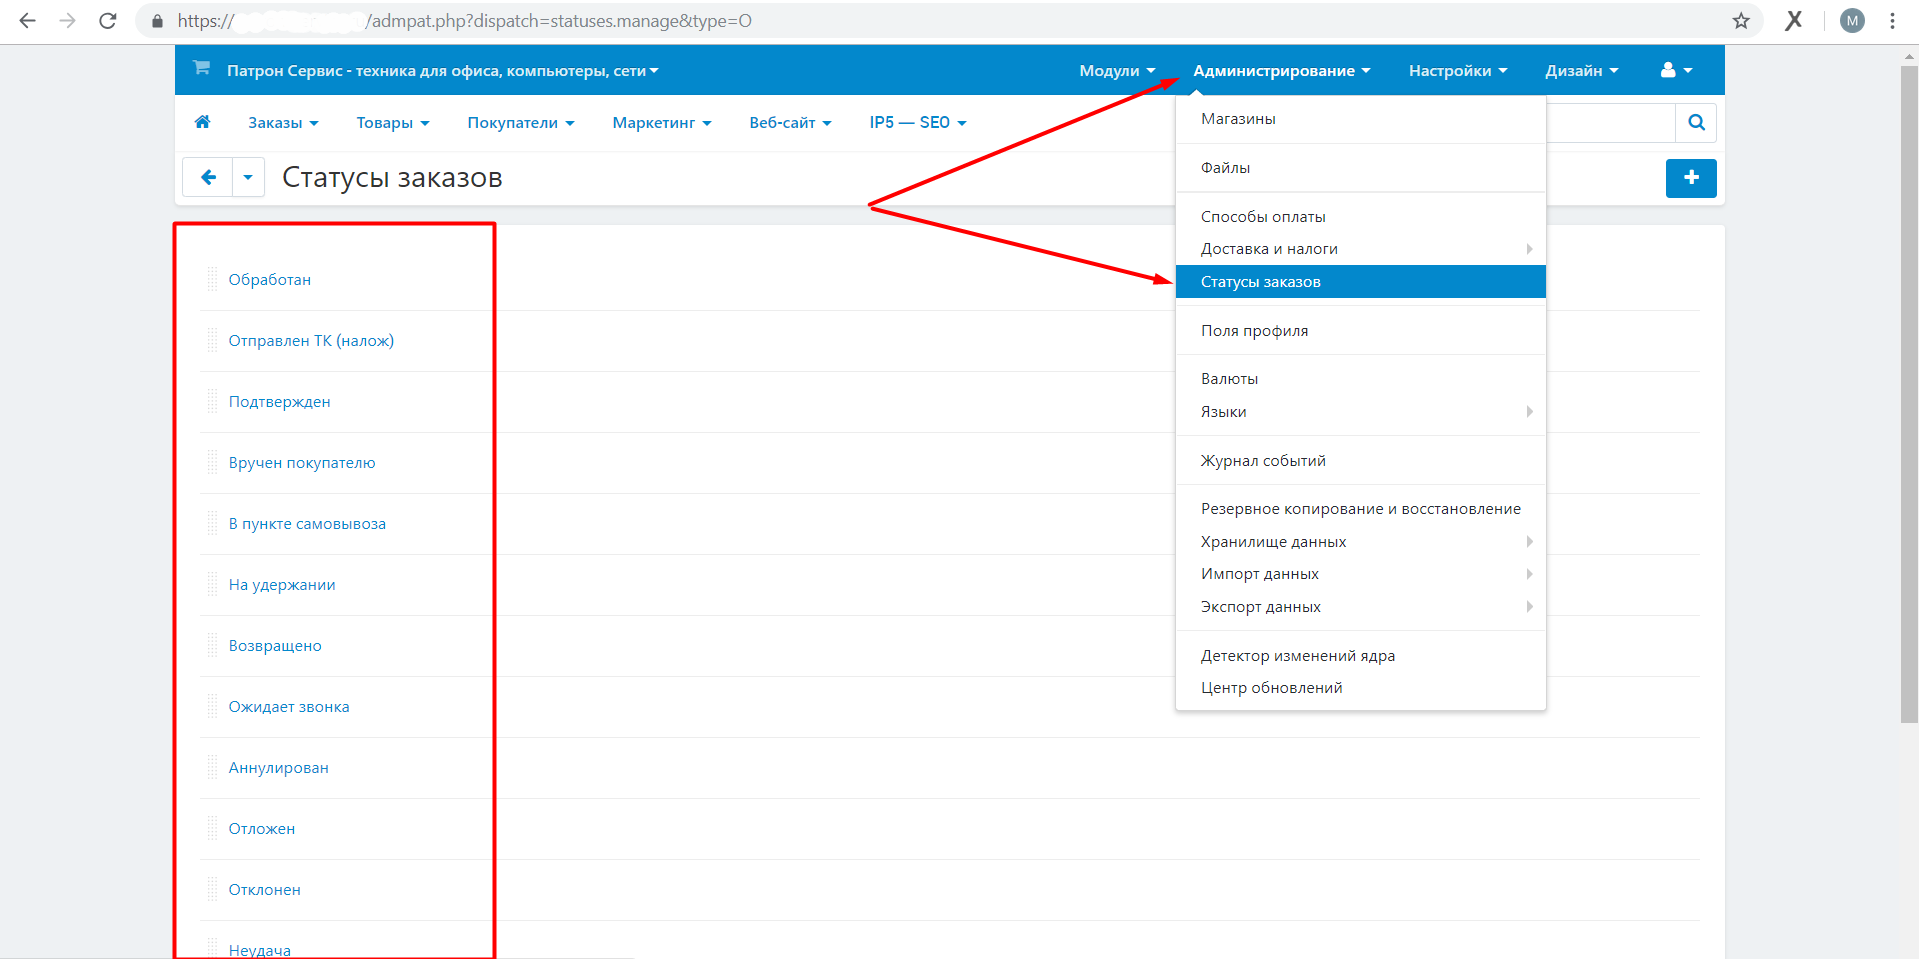
Task: Click the X extension icon in browser toolbar
Action: 1794,20
